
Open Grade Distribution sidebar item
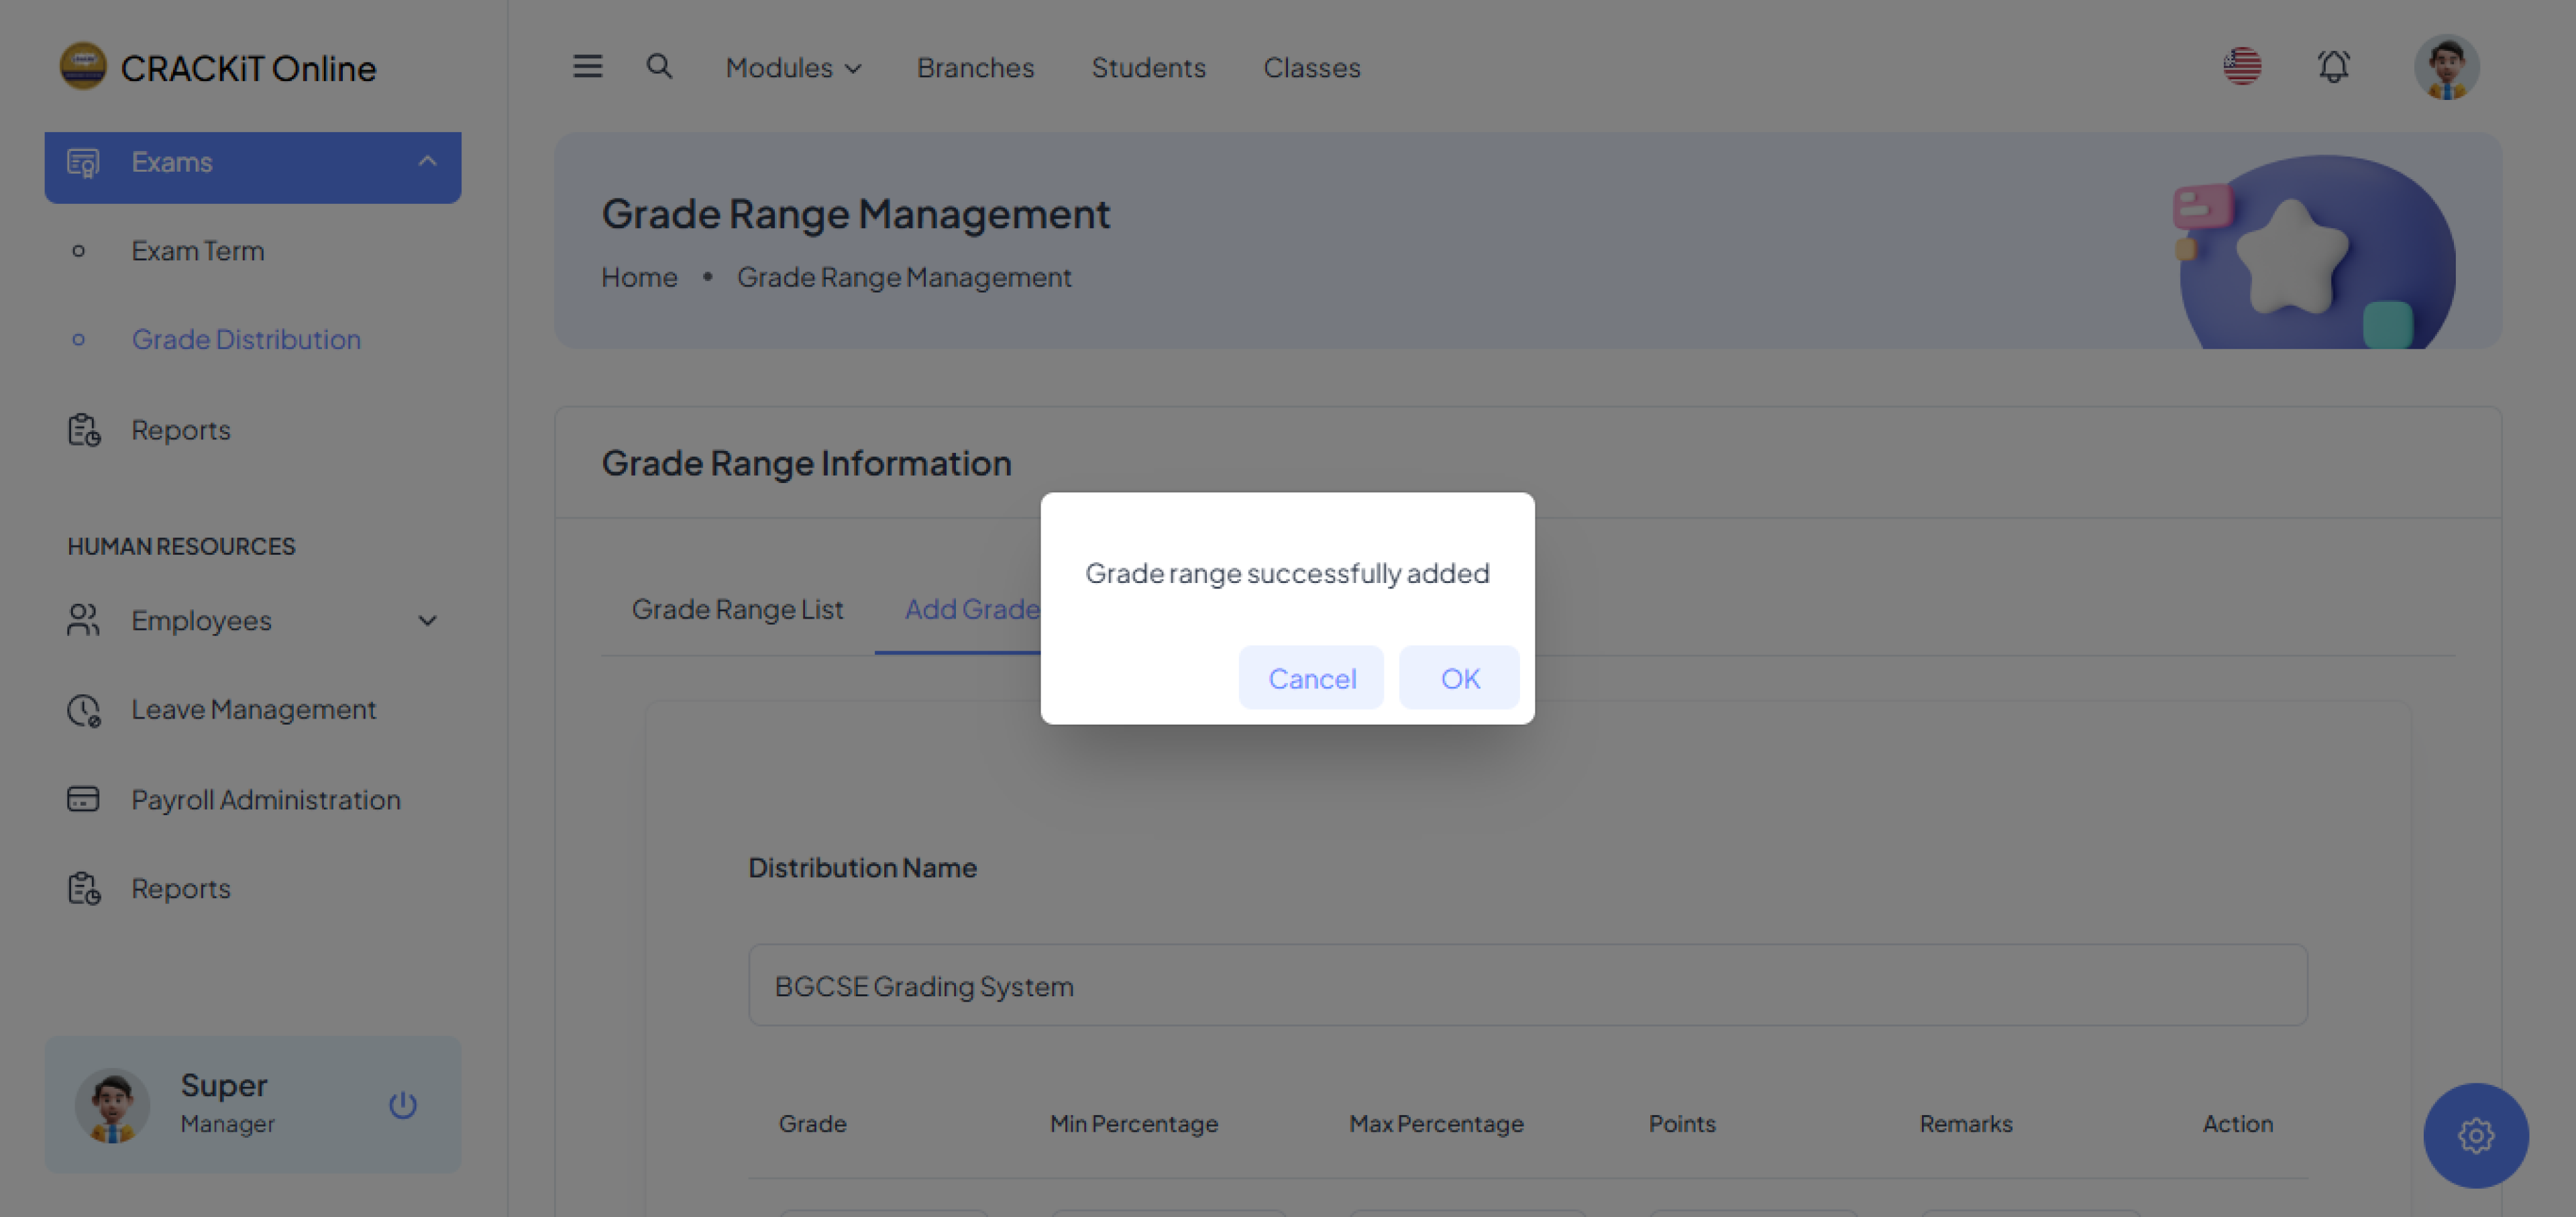pyautogui.click(x=246, y=340)
